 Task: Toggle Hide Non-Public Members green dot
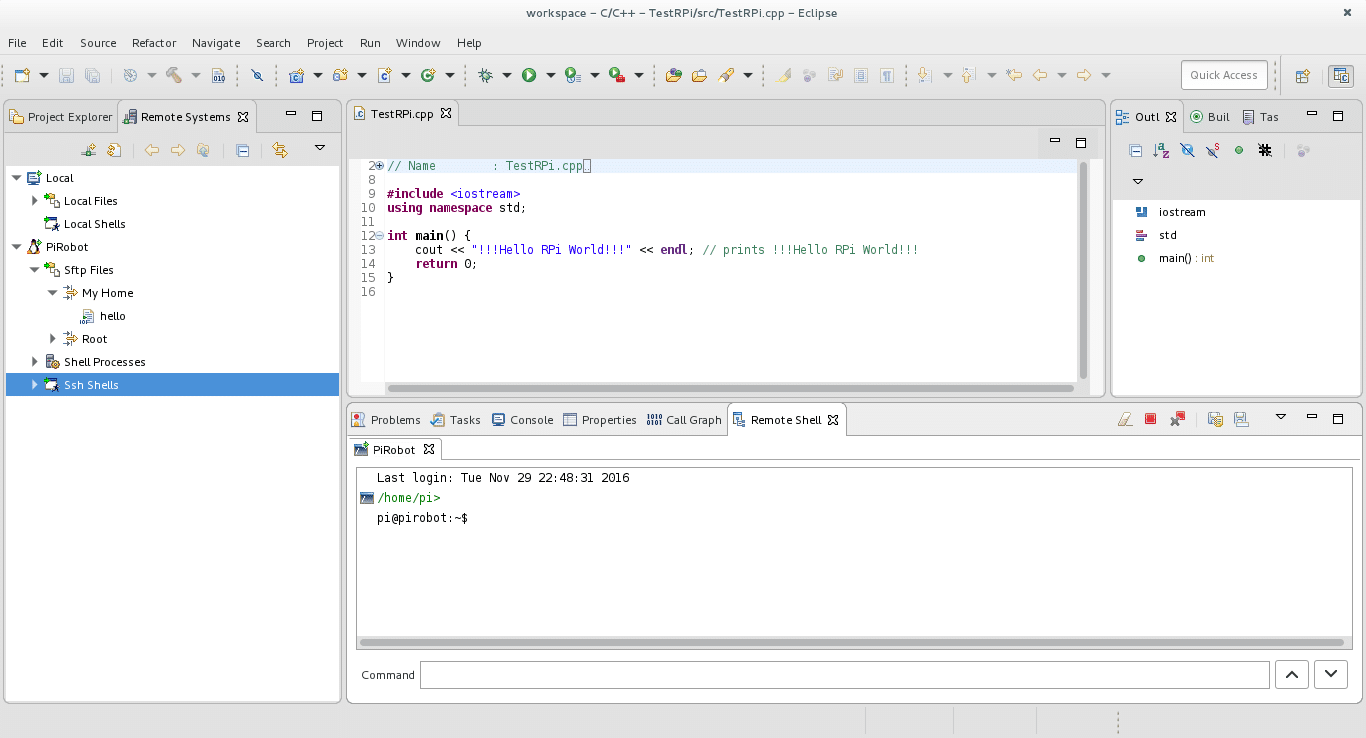coord(1239,150)
